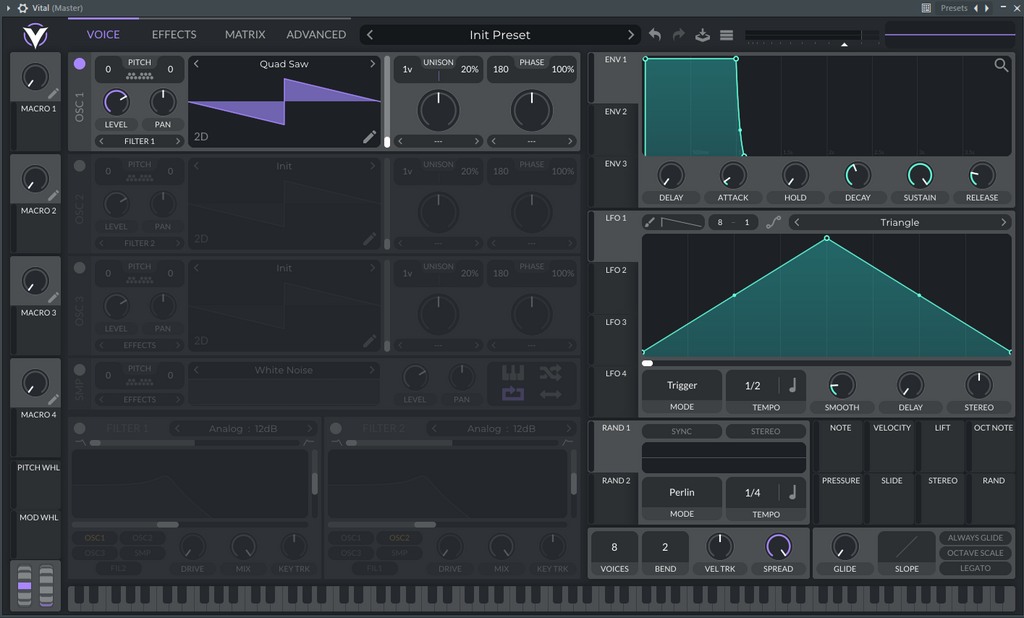Click the plugin settings gear icon

pyautogui.click(x=23, y=8)
